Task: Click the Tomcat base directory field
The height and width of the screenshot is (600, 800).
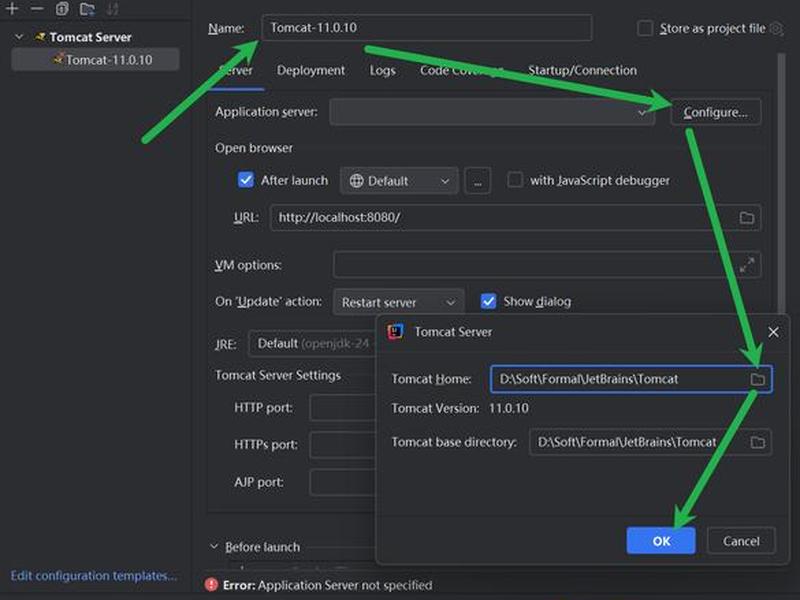Action: pos(651,442)
